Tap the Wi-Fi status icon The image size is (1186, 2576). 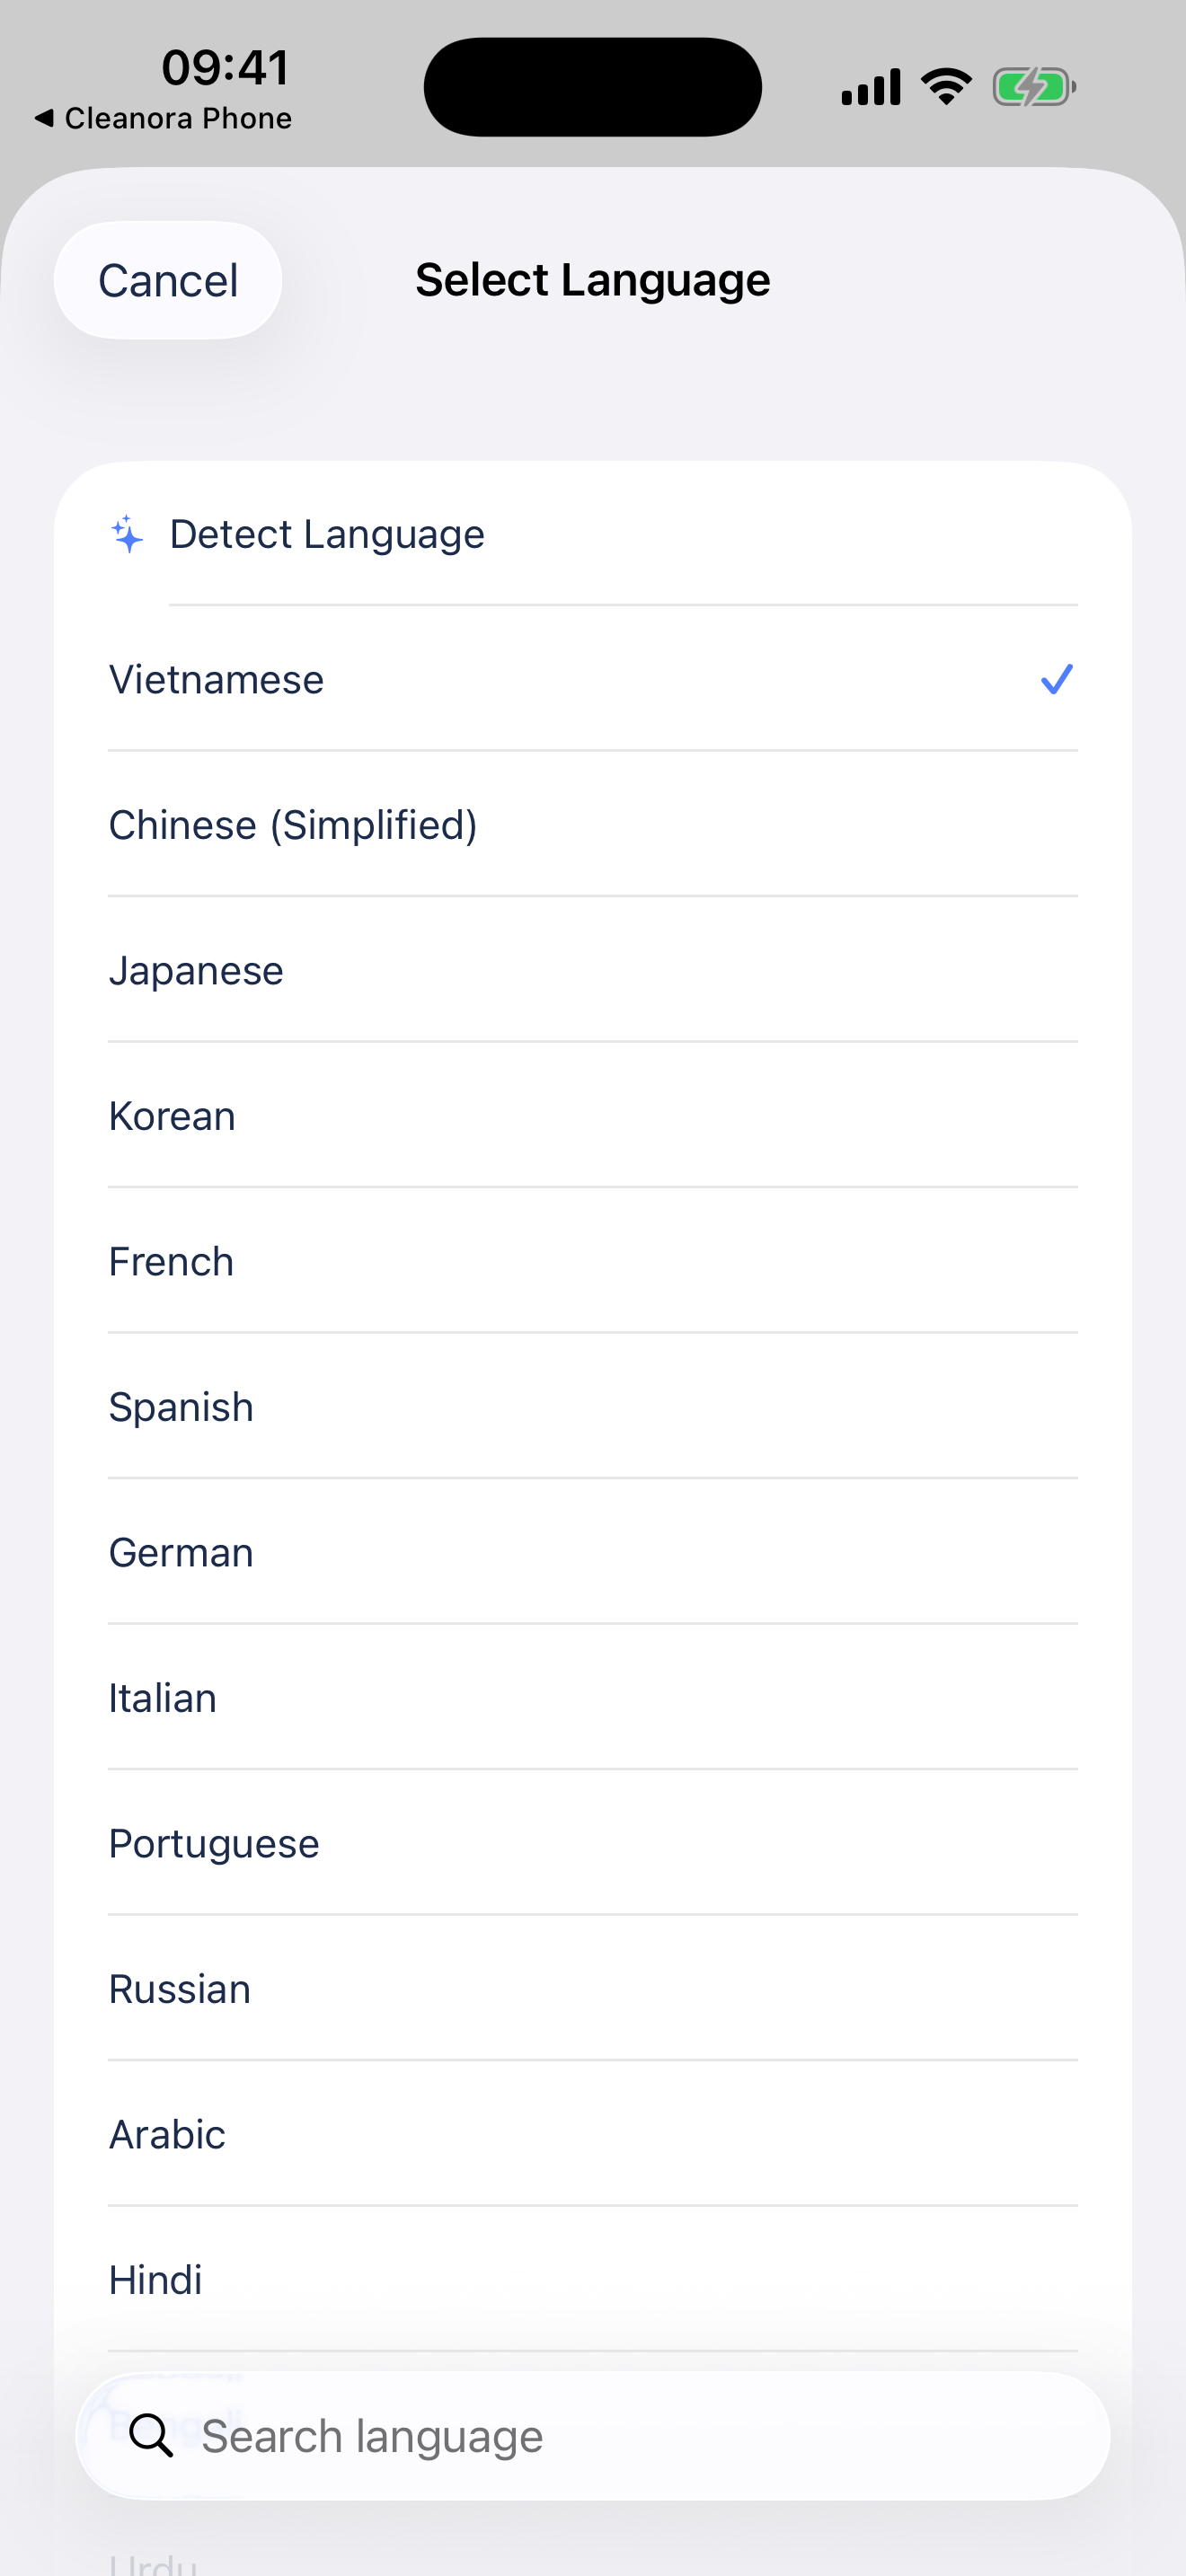pyautogui.click(x=946, y=87)
